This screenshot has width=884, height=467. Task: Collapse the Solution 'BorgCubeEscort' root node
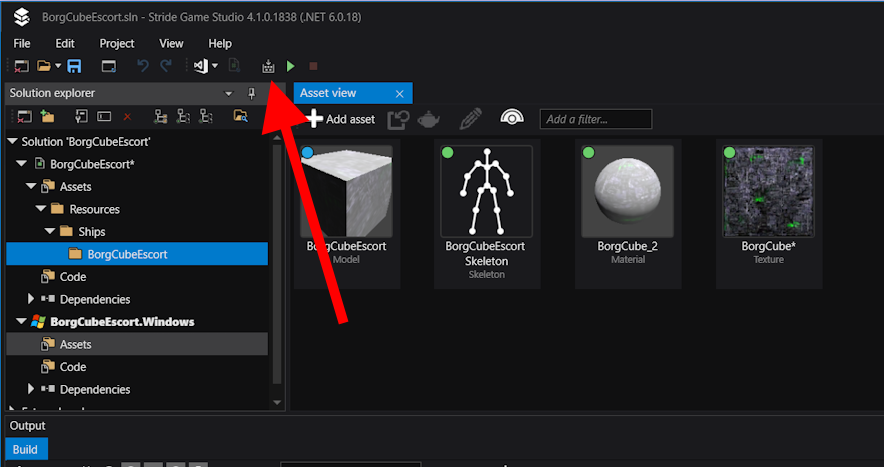(12, 142)
